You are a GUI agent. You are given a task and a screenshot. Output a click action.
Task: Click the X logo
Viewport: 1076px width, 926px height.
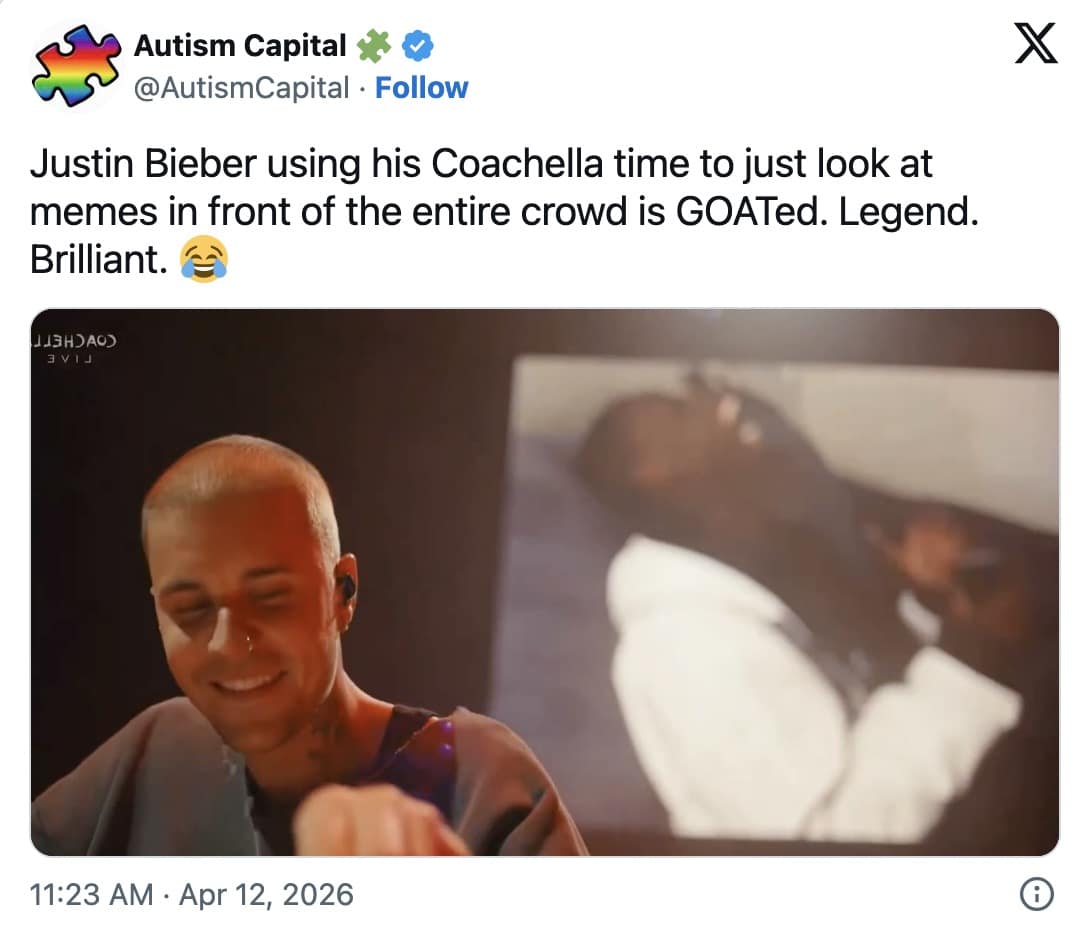(1035, 45)
